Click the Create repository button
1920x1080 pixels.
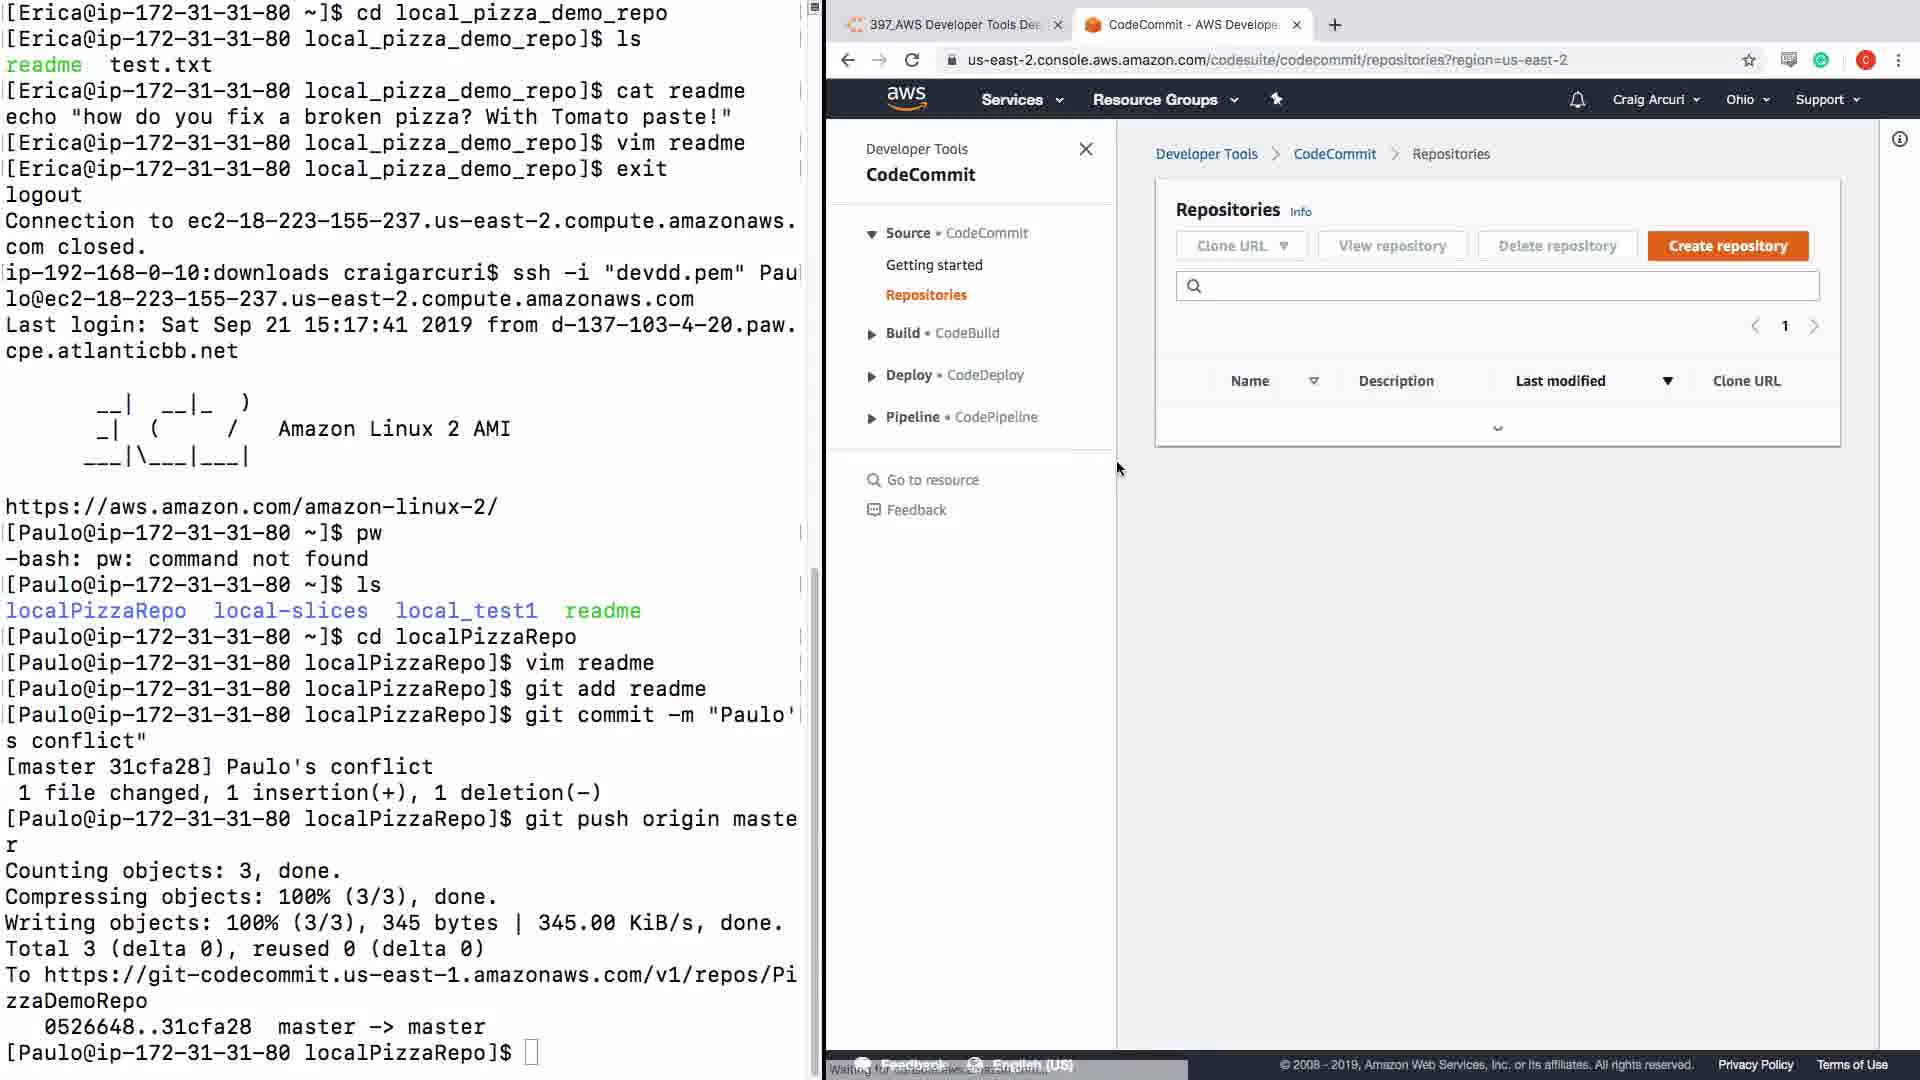(1727, 246)
